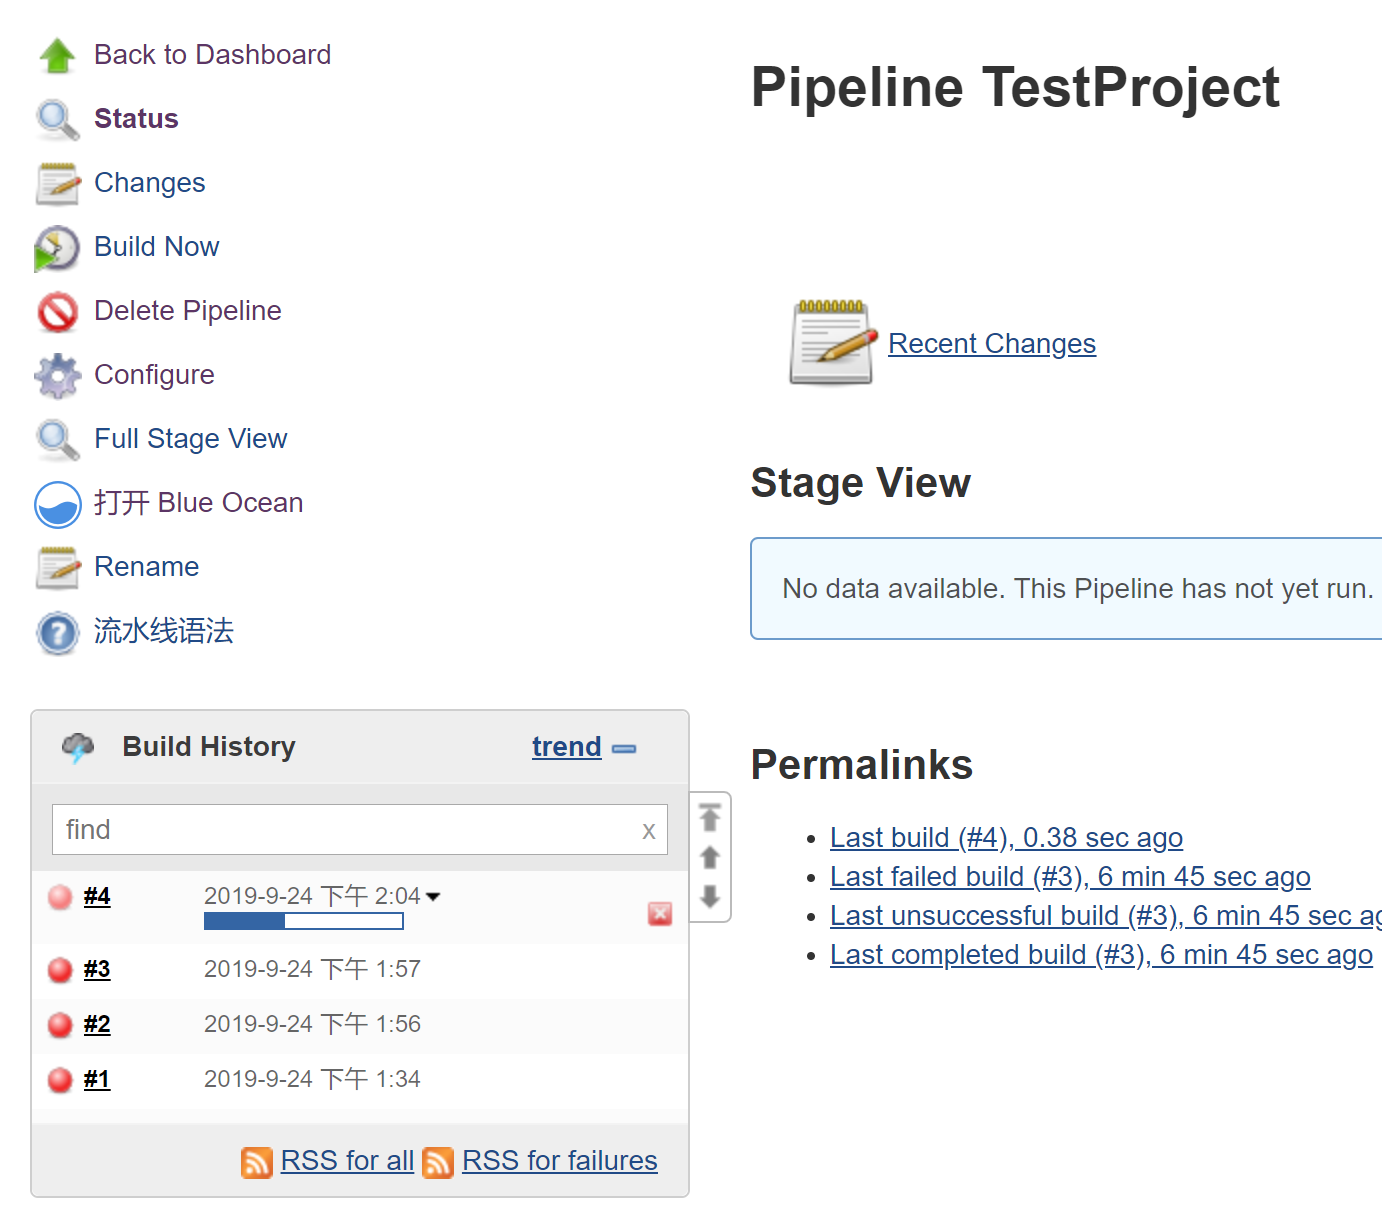Open the dropdown arrow beside build #4 timestamp
The height and width of the screenshot is (1211, 1382).
tap(433, 896)
